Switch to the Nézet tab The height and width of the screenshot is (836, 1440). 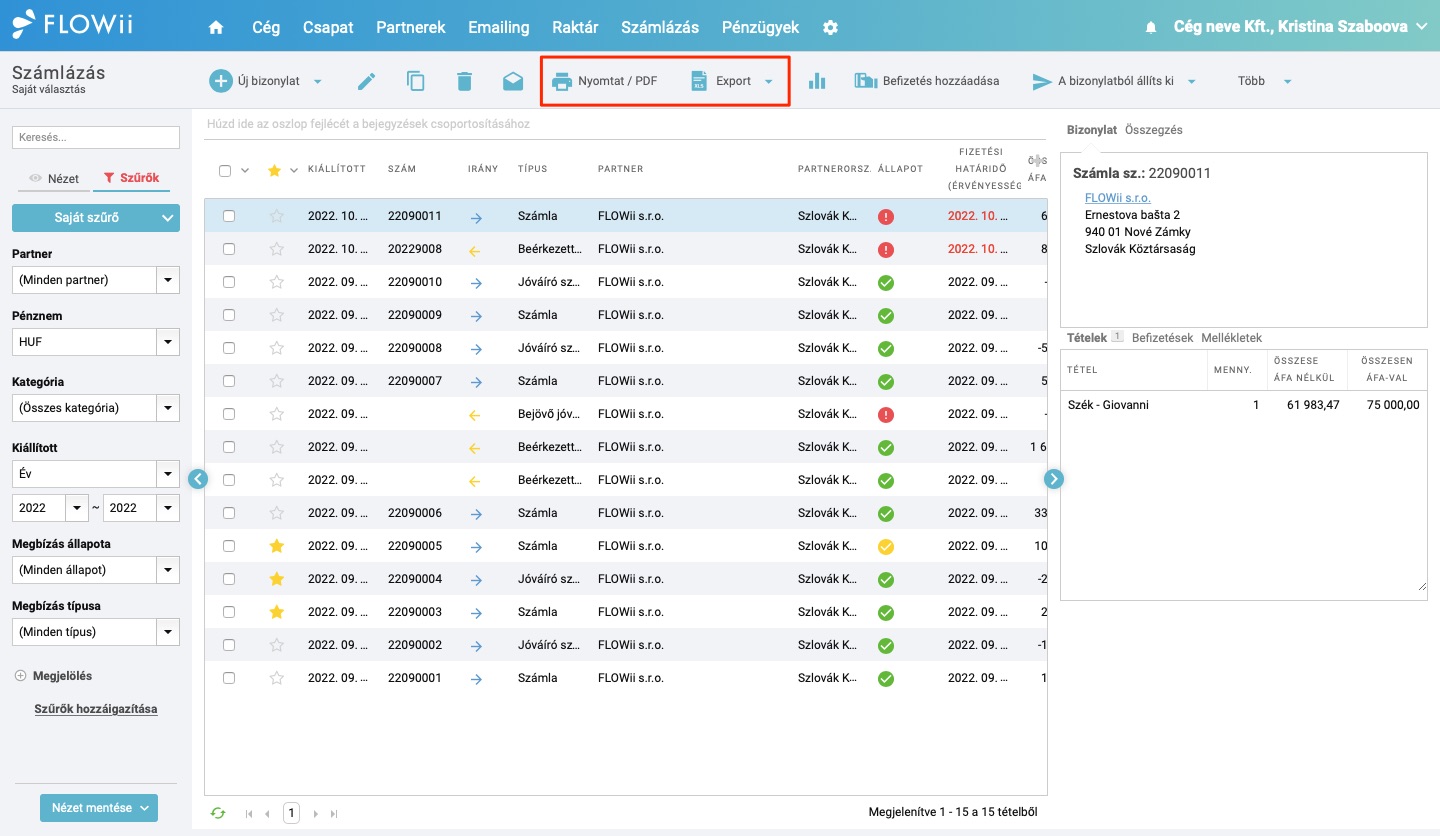[x=55, y=178]
